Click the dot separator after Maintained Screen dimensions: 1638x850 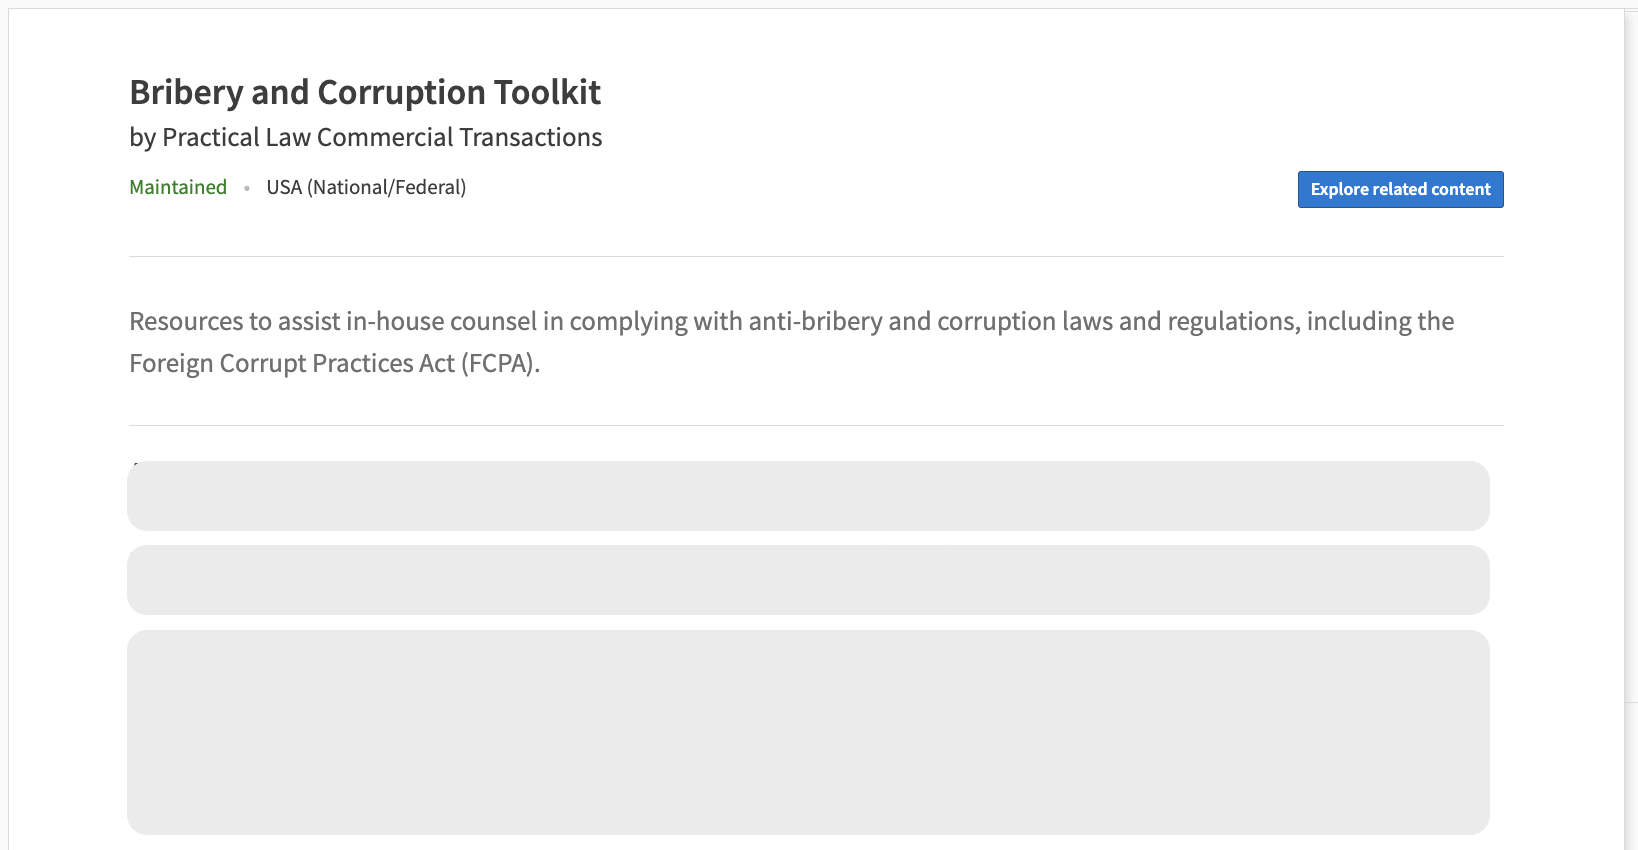(247, 188)
